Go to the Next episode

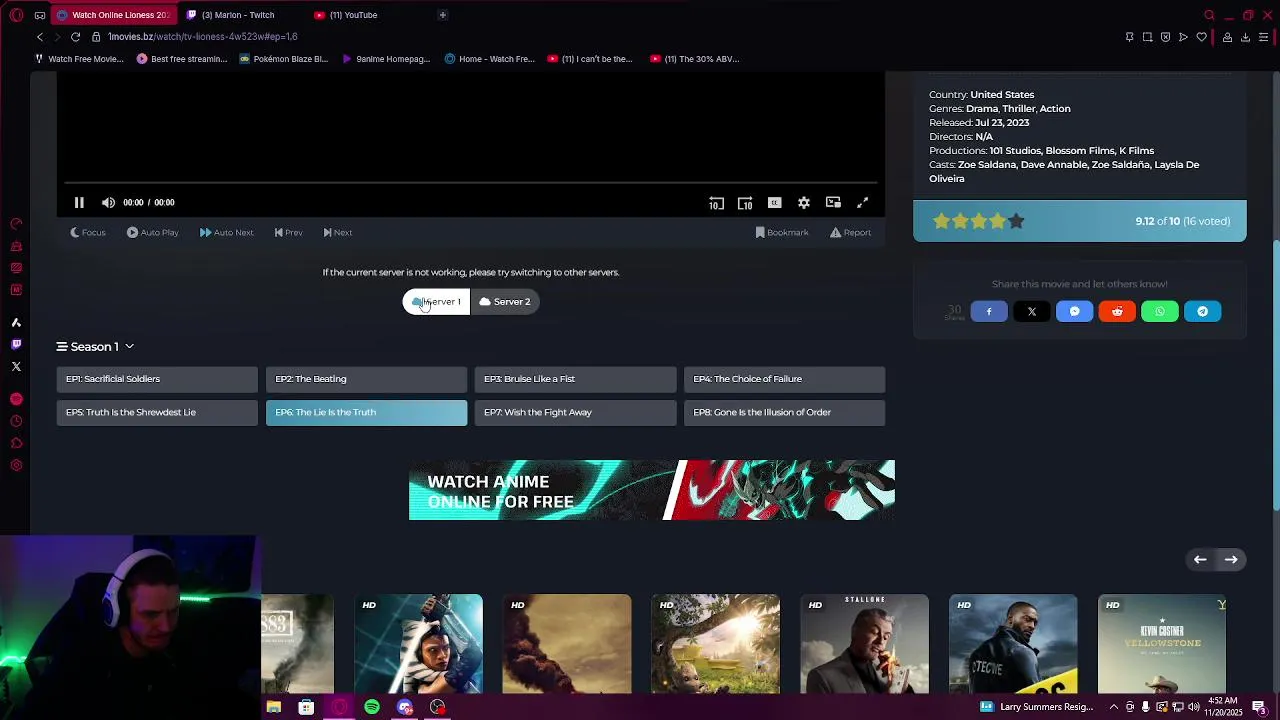tap(338, 232)
